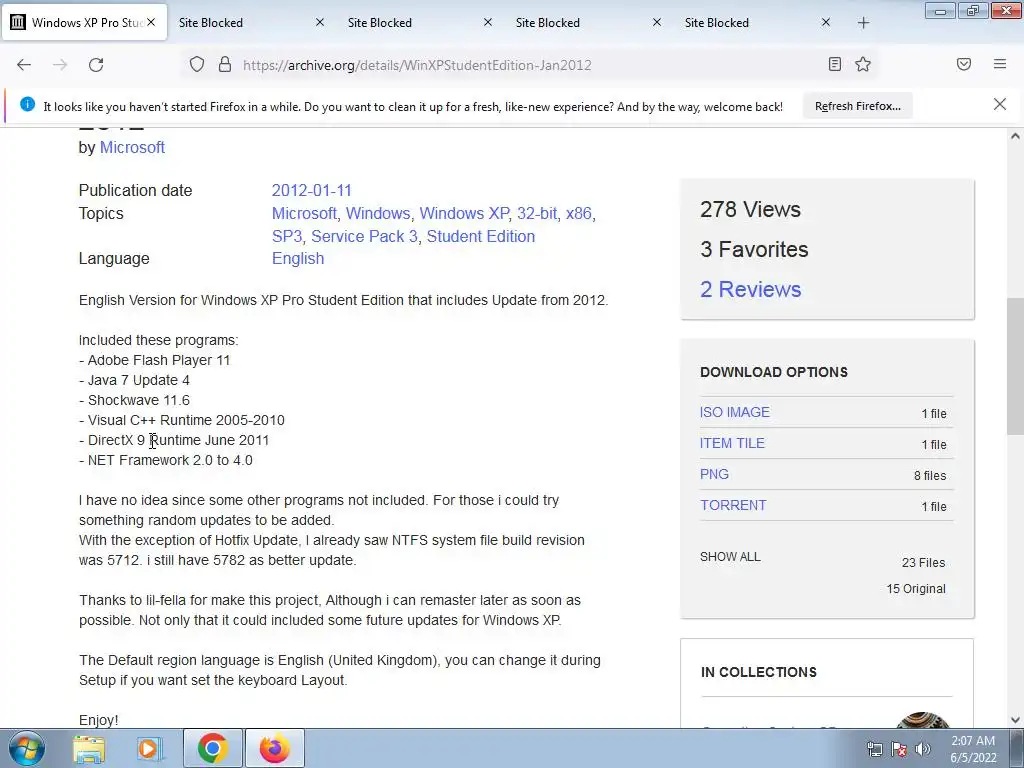Click the Firefox taskbar icon
The image size is (1024, 768).
tap(275, 748)
